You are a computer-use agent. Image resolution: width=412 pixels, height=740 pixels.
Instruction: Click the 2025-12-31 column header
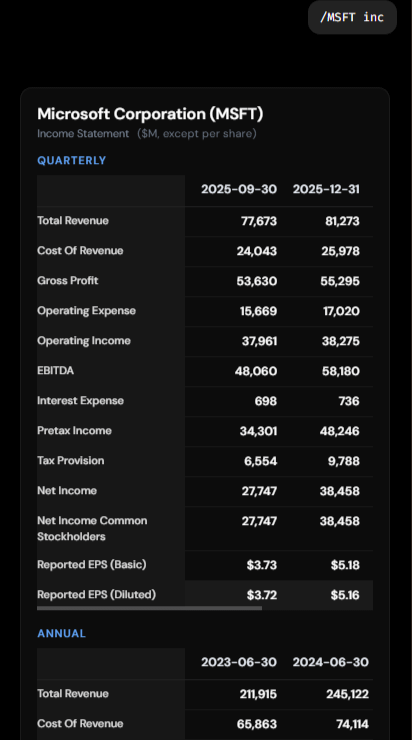[326, 189]
